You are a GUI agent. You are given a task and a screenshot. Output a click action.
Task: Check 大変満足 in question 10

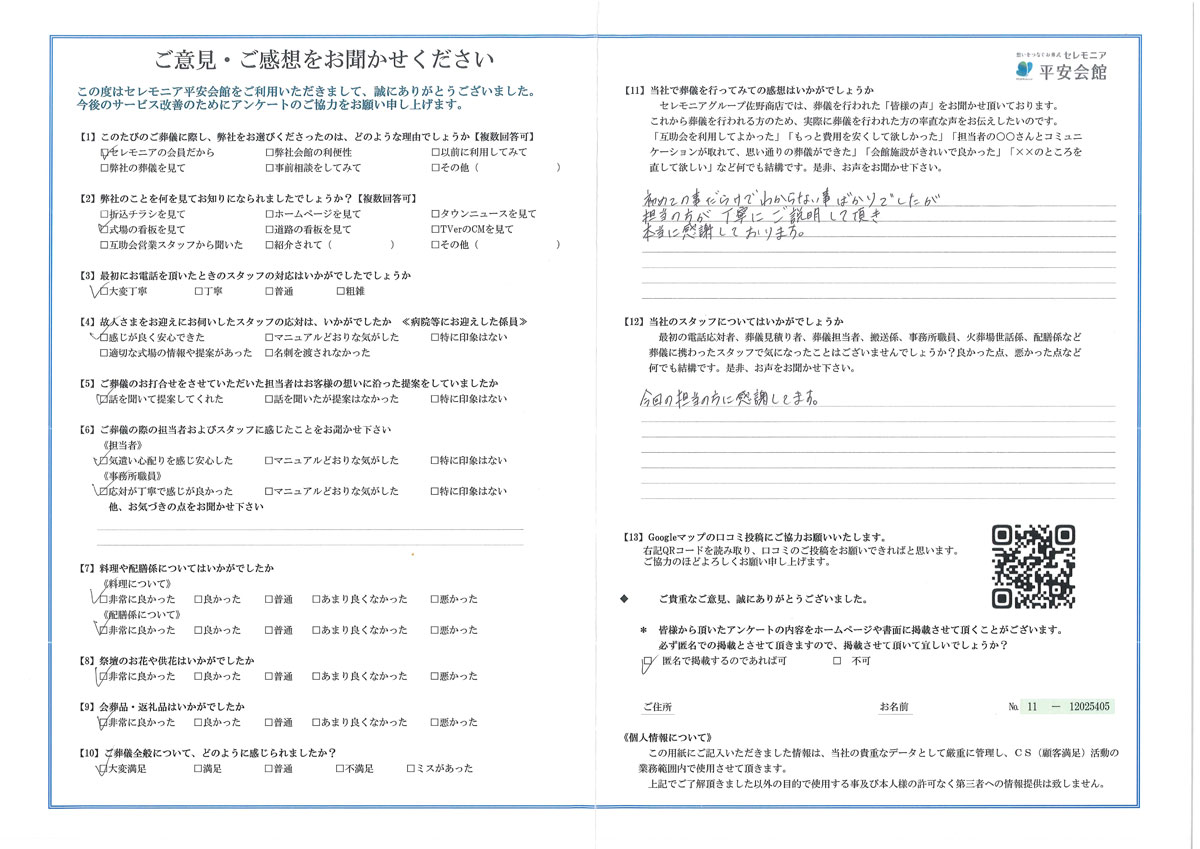(104, 769)
